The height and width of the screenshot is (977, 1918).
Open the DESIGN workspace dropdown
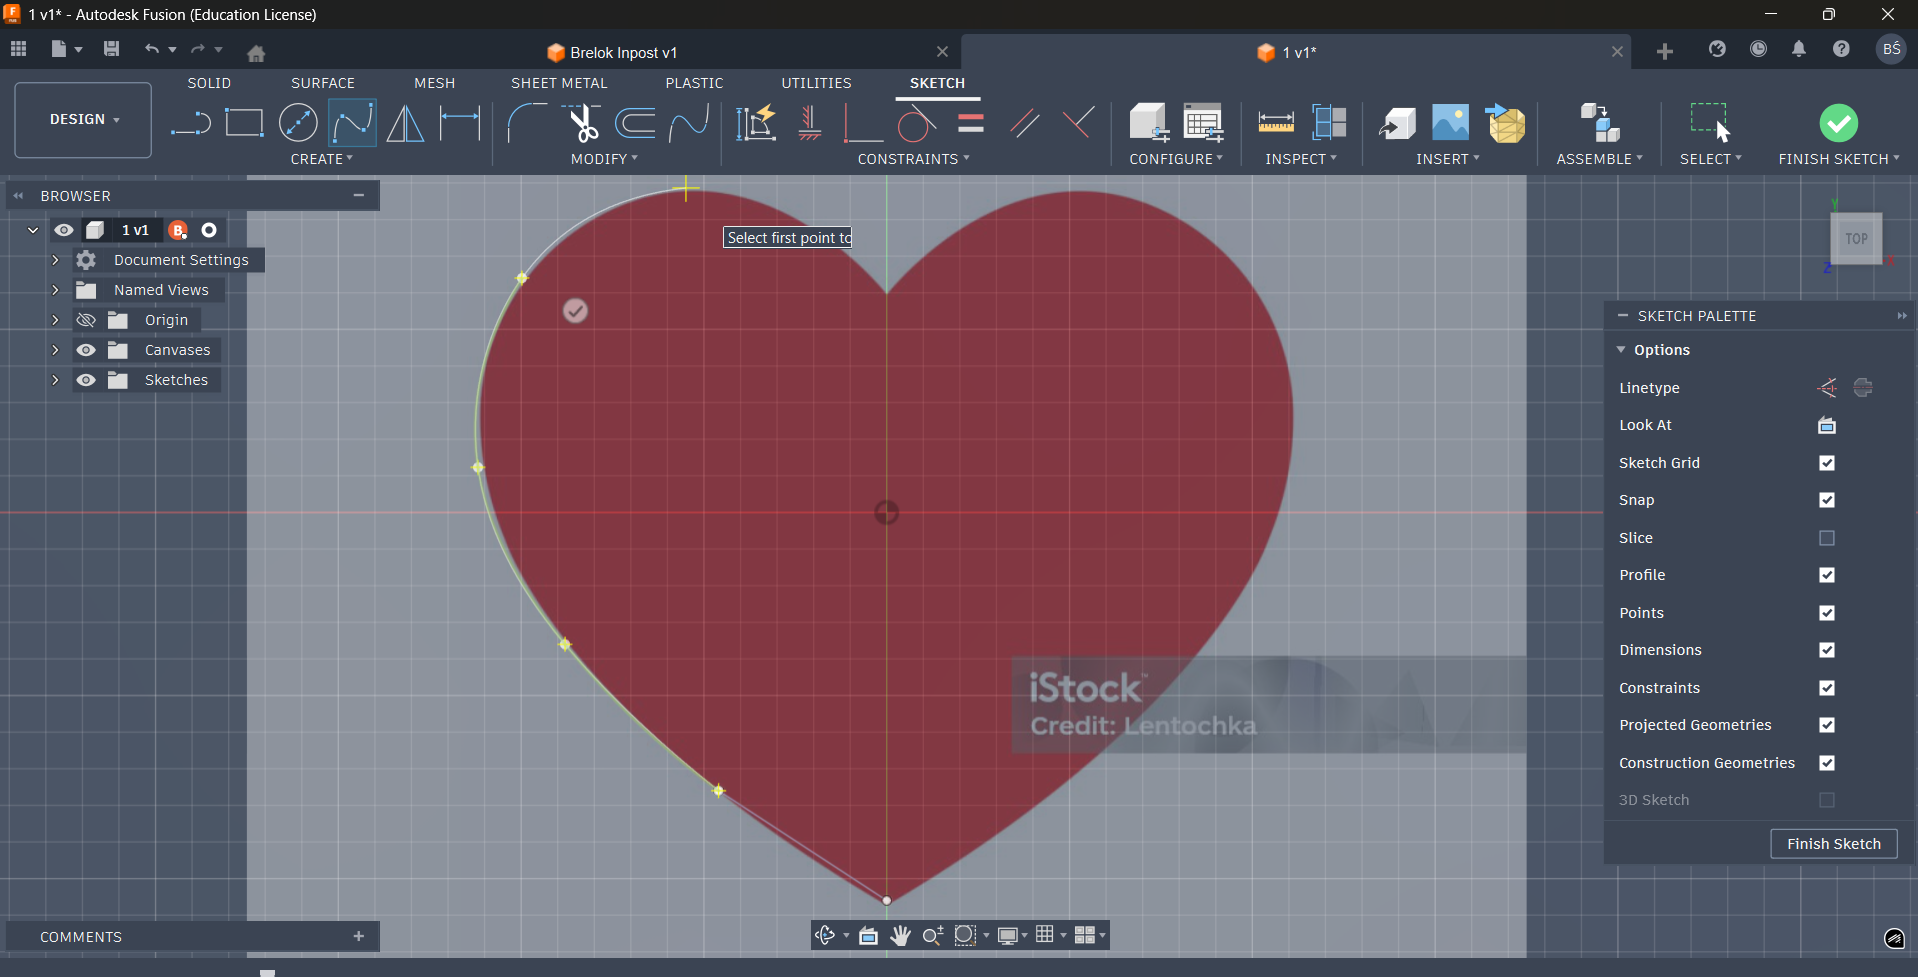coord(84,120)
